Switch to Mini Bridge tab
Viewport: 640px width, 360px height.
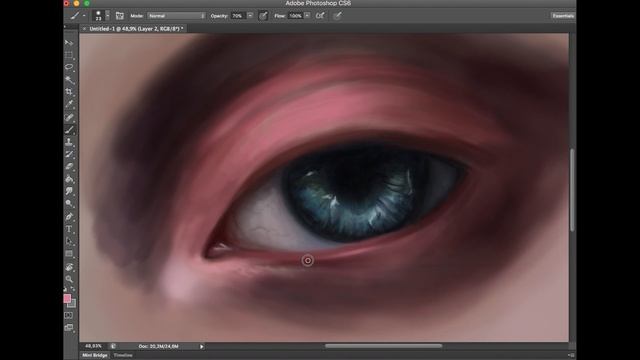(95, 355)
